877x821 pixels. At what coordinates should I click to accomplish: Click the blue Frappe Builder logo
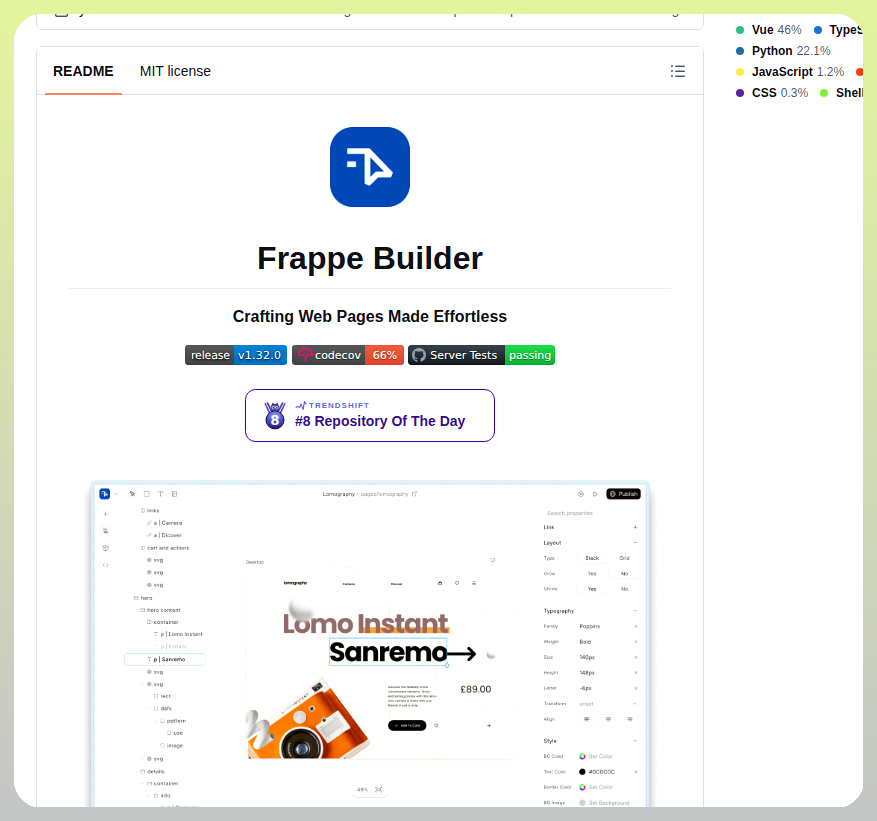pos(370,167)
